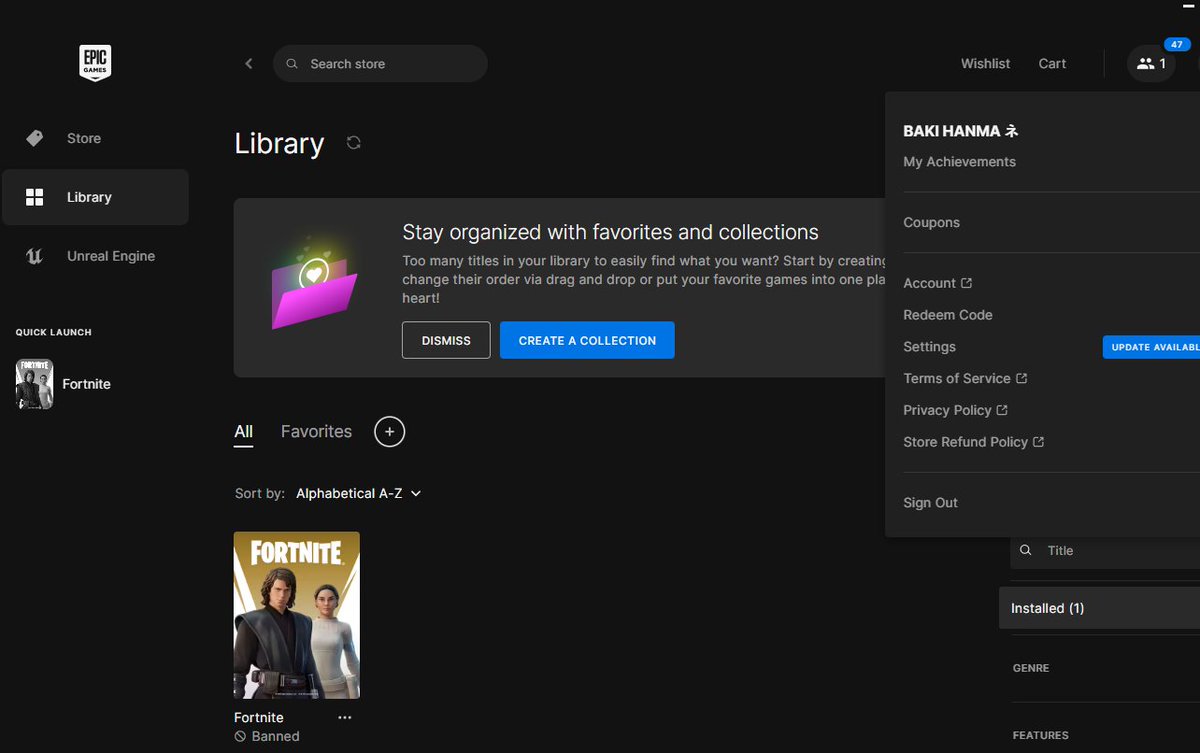The width and height of the screenshot is (1200, 753).
Task: Toggle the Installed (1) filter
Action: point(1099,608)
